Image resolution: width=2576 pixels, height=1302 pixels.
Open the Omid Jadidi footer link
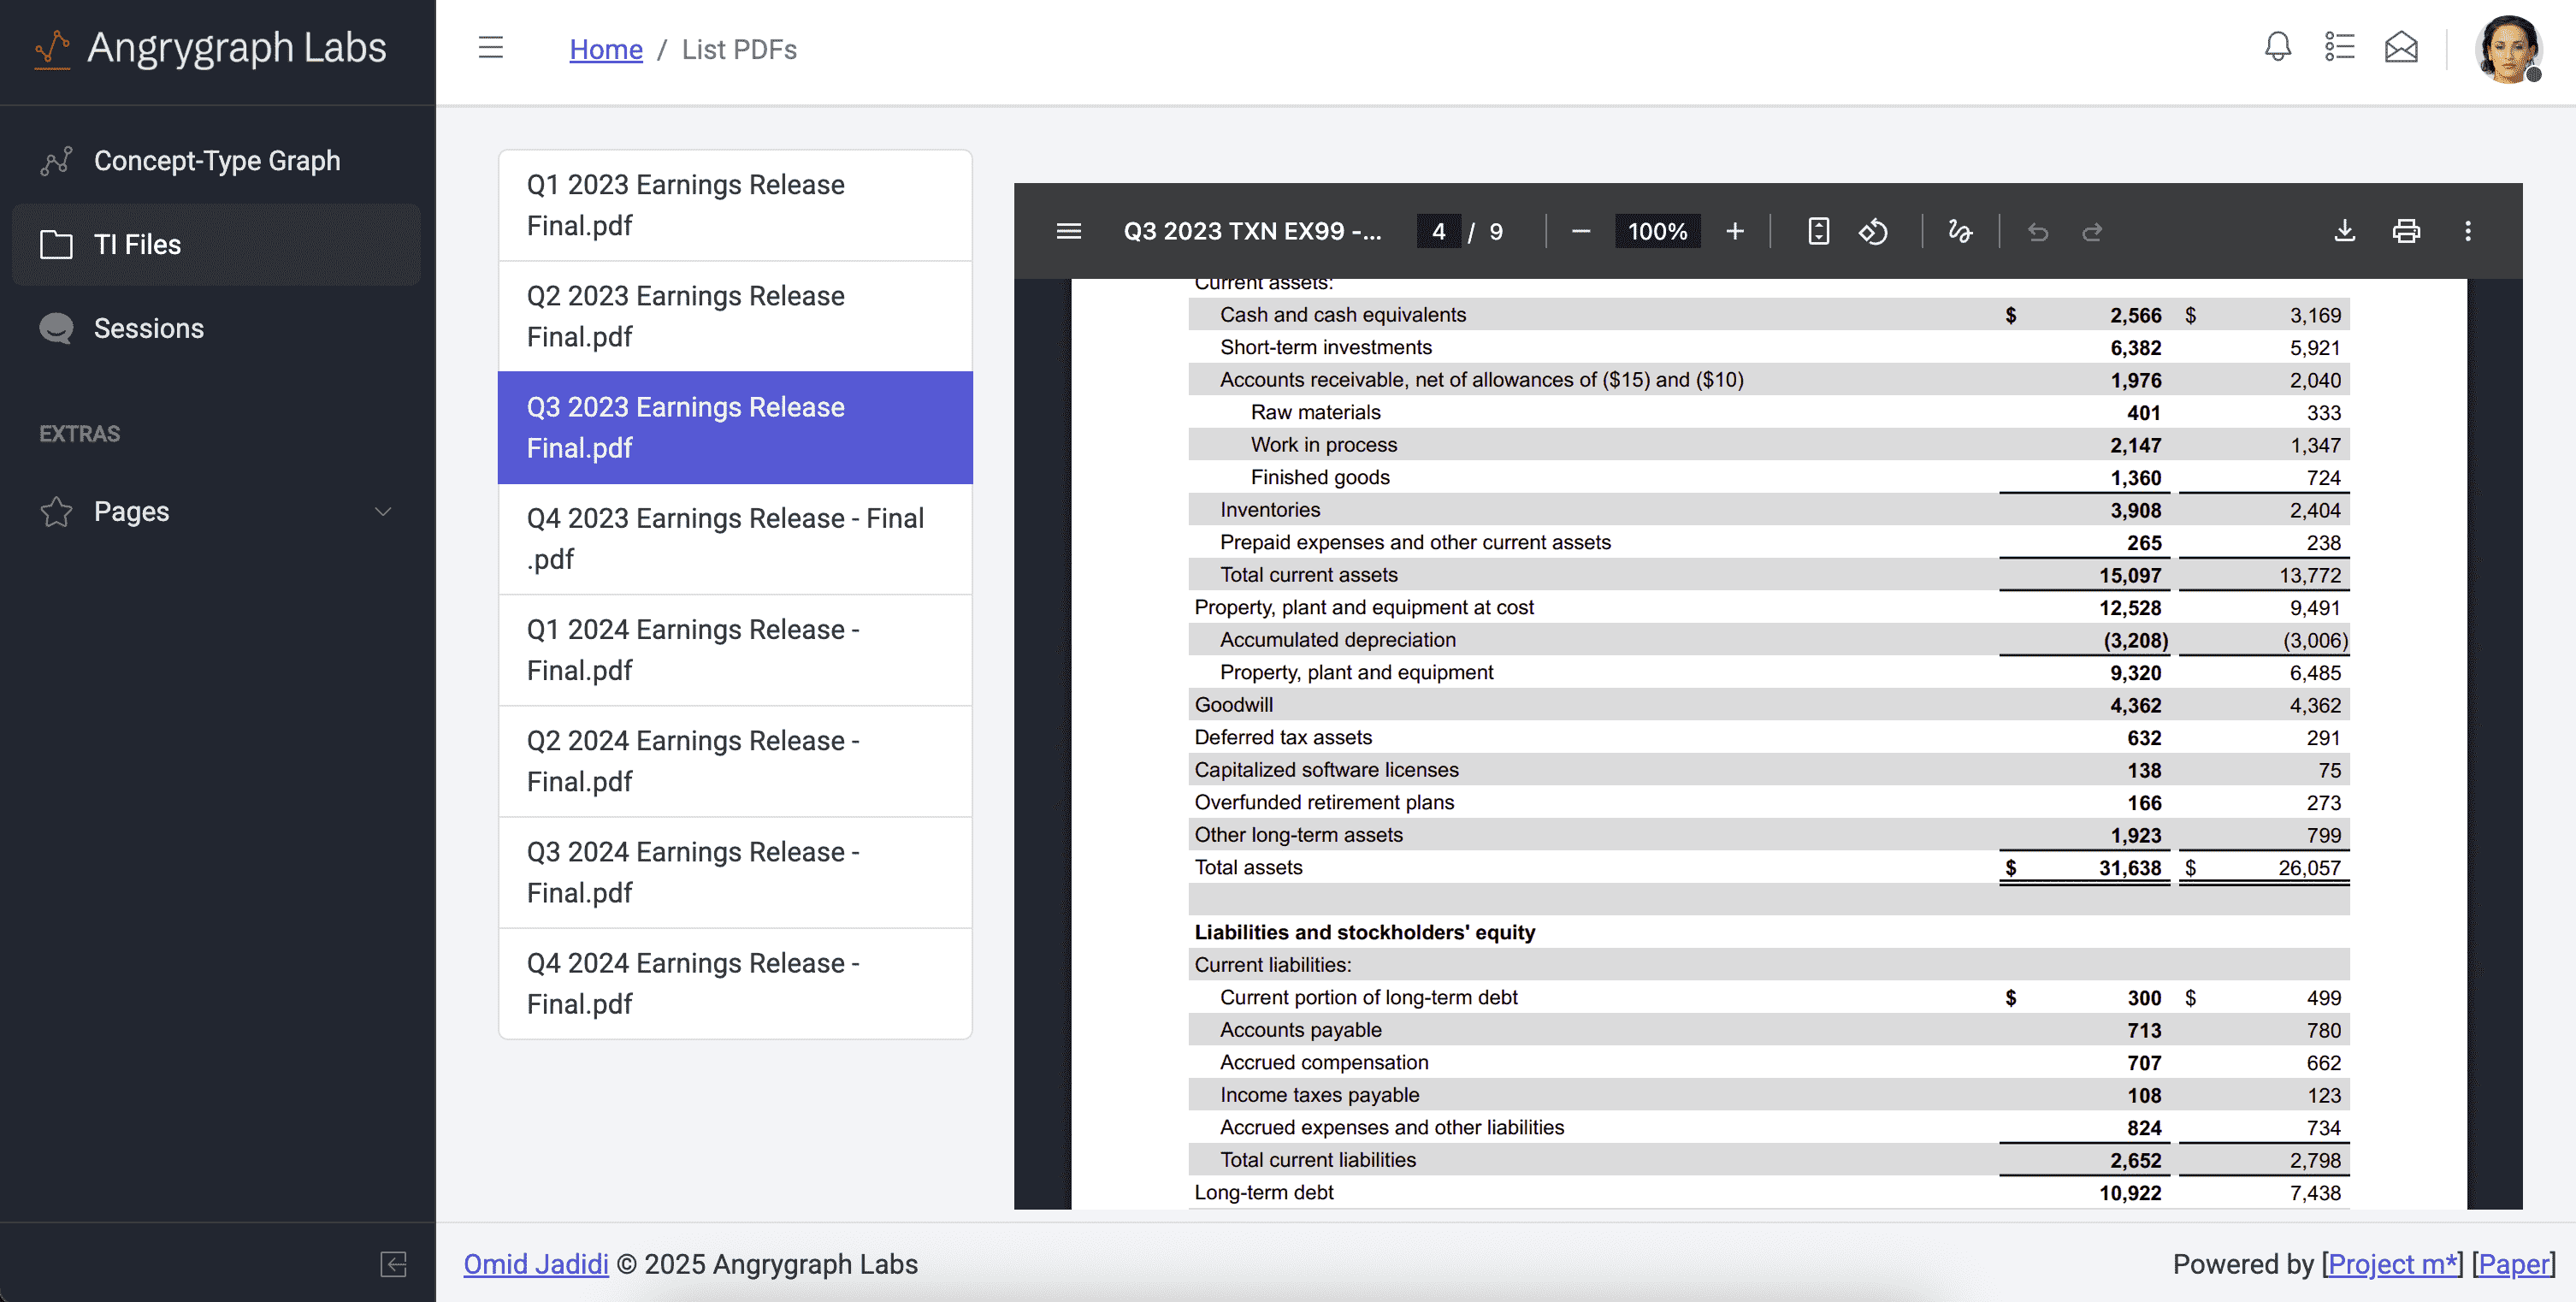pyautogui.click(x=536, y=1264)
